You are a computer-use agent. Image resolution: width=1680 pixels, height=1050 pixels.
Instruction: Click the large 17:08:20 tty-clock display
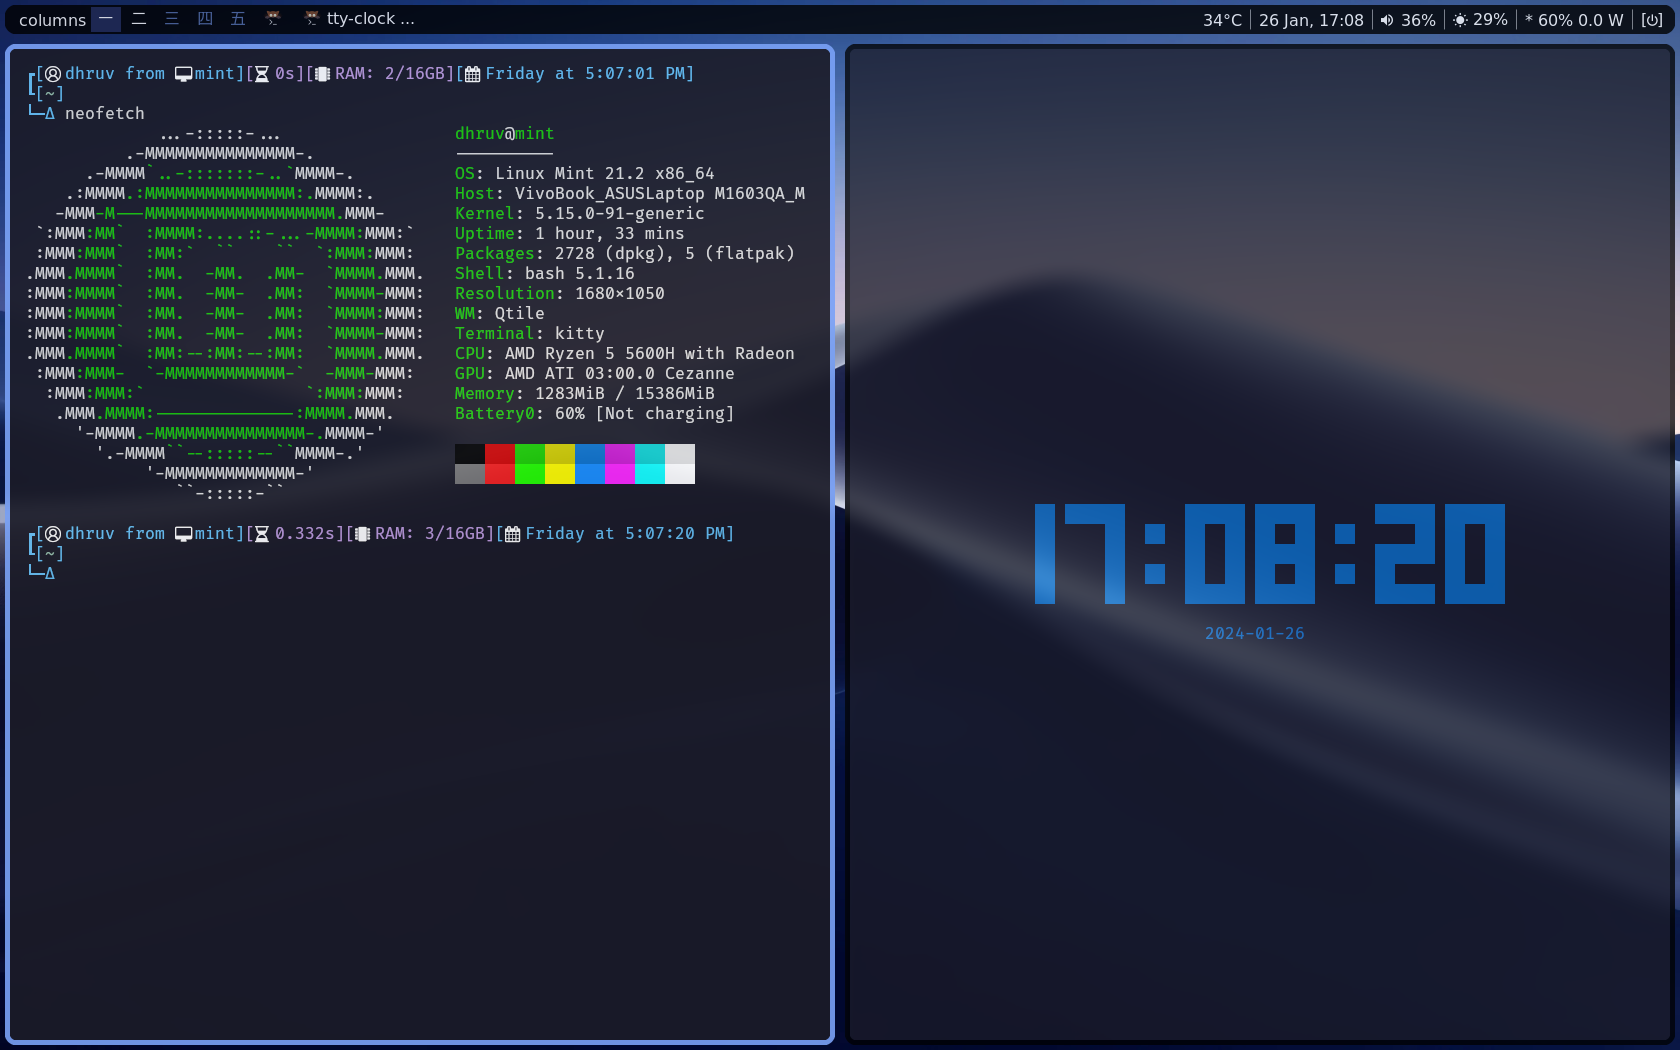(x=1270, y=554)
